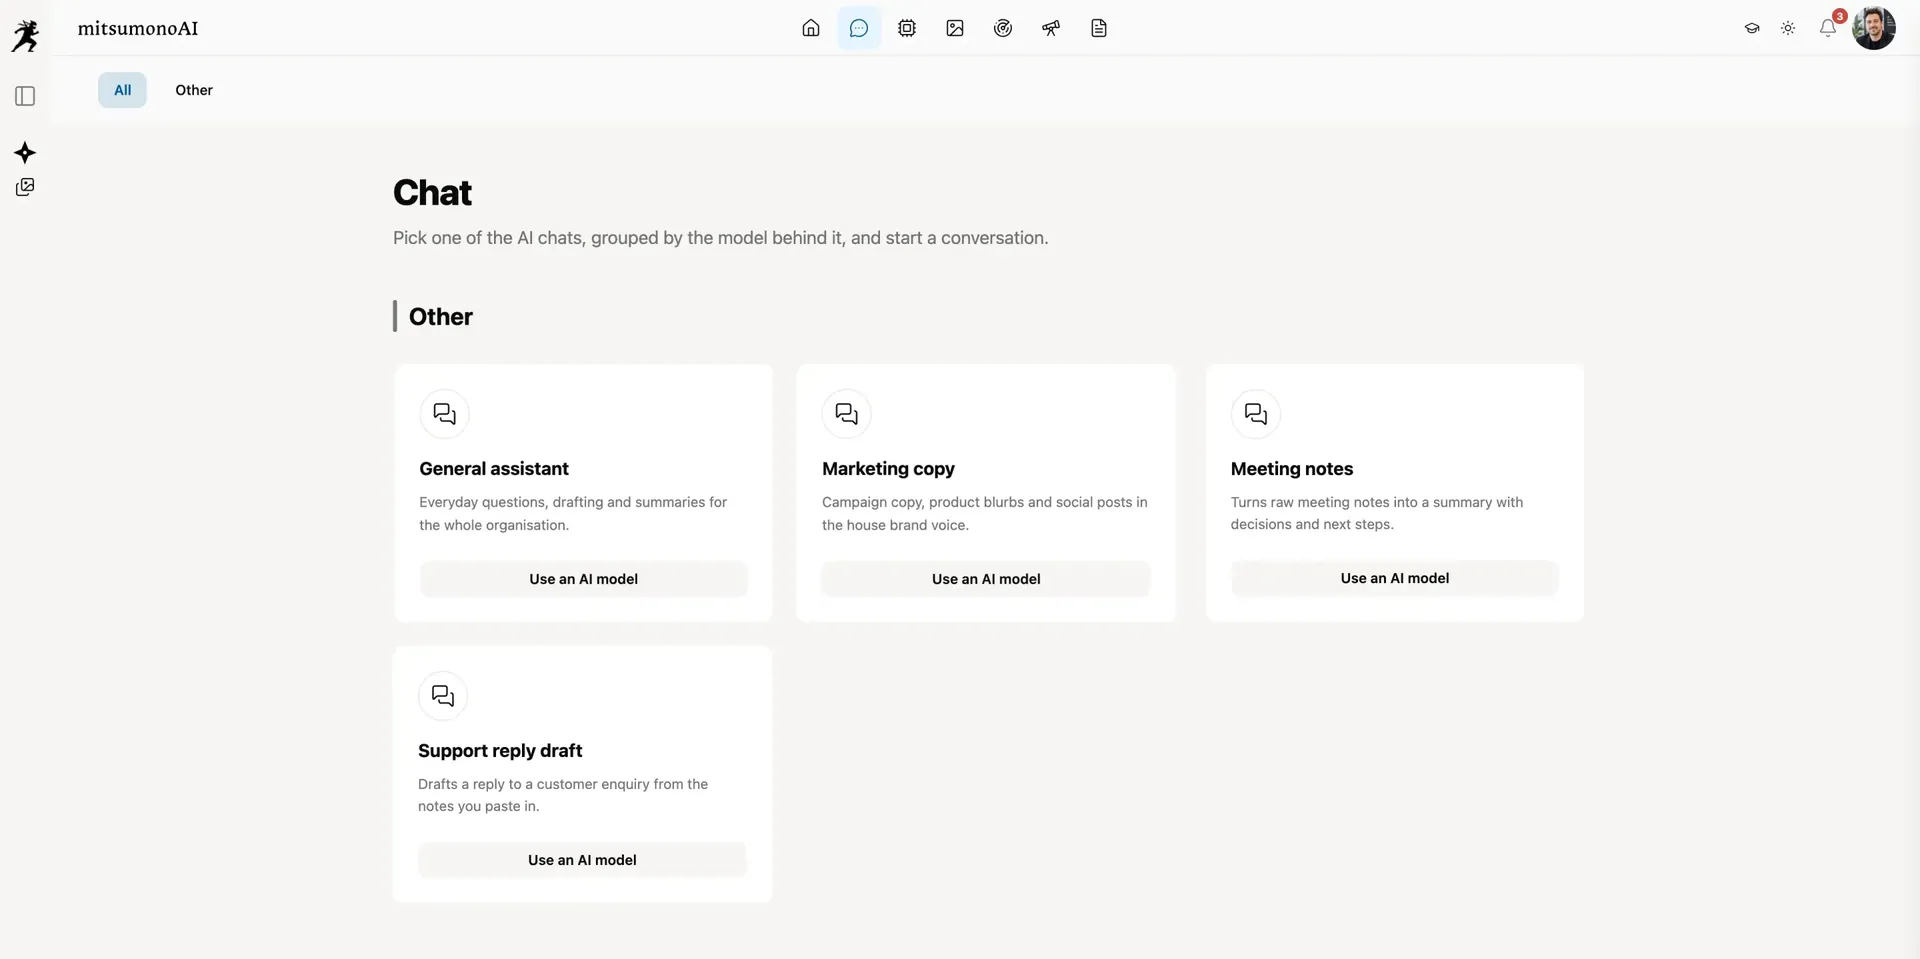The height and width of the screenshot is (959, 1920).
Task: Click the "Marketing copy" card title
Action: coord(888,469)
